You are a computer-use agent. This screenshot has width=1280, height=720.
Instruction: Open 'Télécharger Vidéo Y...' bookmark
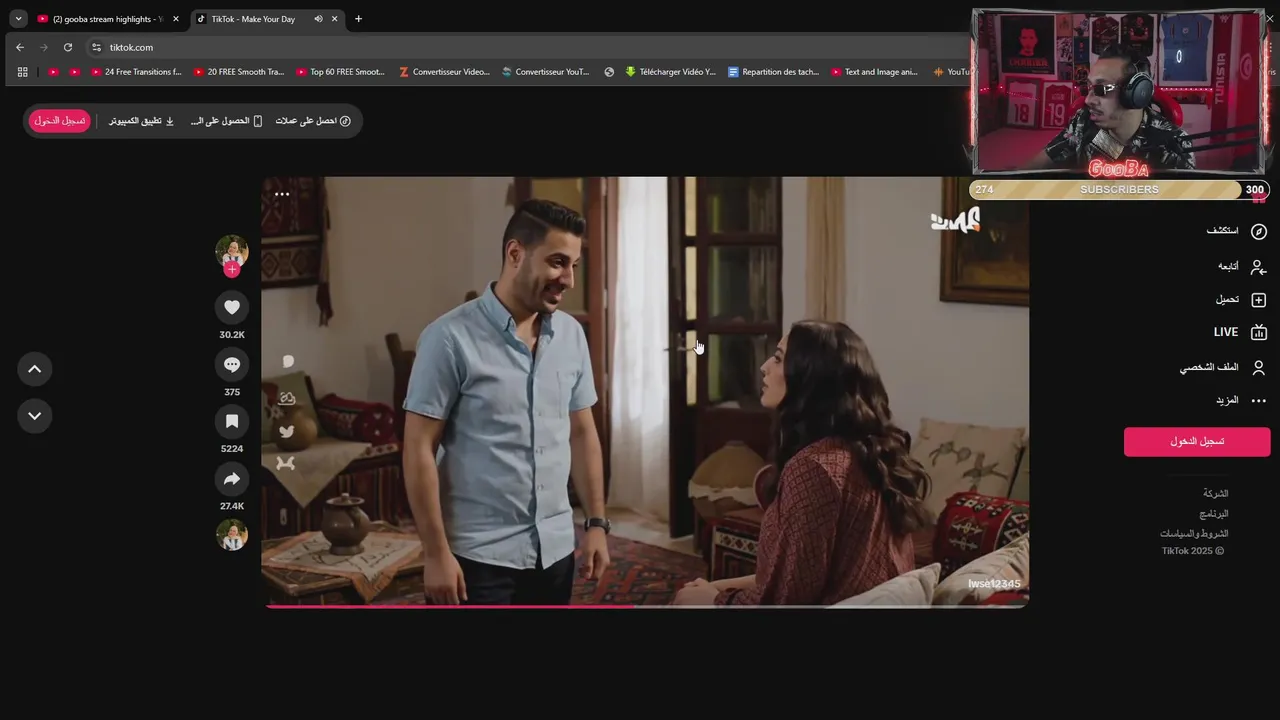[x=671, y=72]
